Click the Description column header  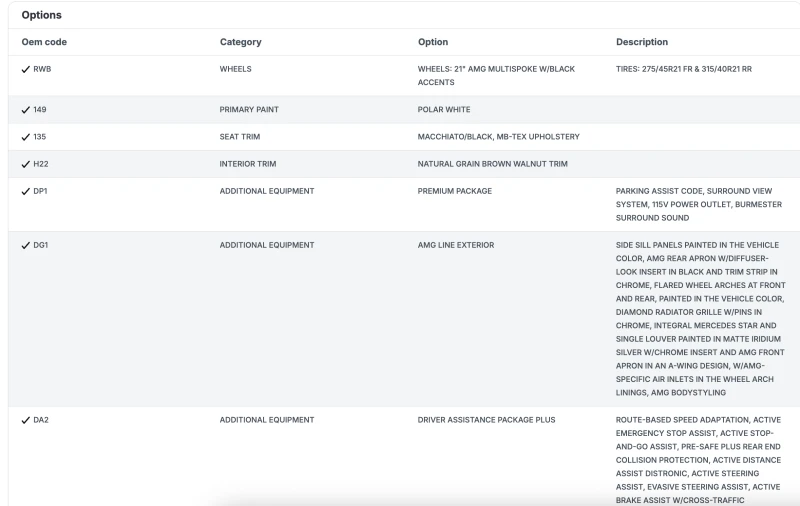click(x=642, y=42)
